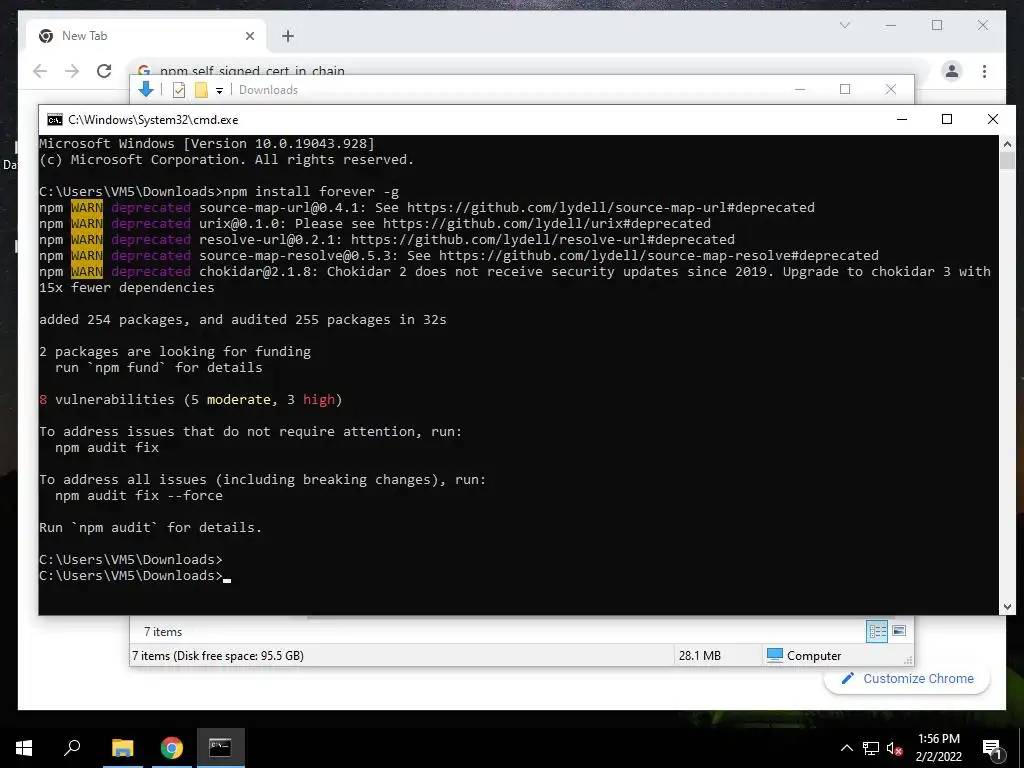Open Chrome from the taskbar
The image size is (1024, 768).
tap(171, 748)
